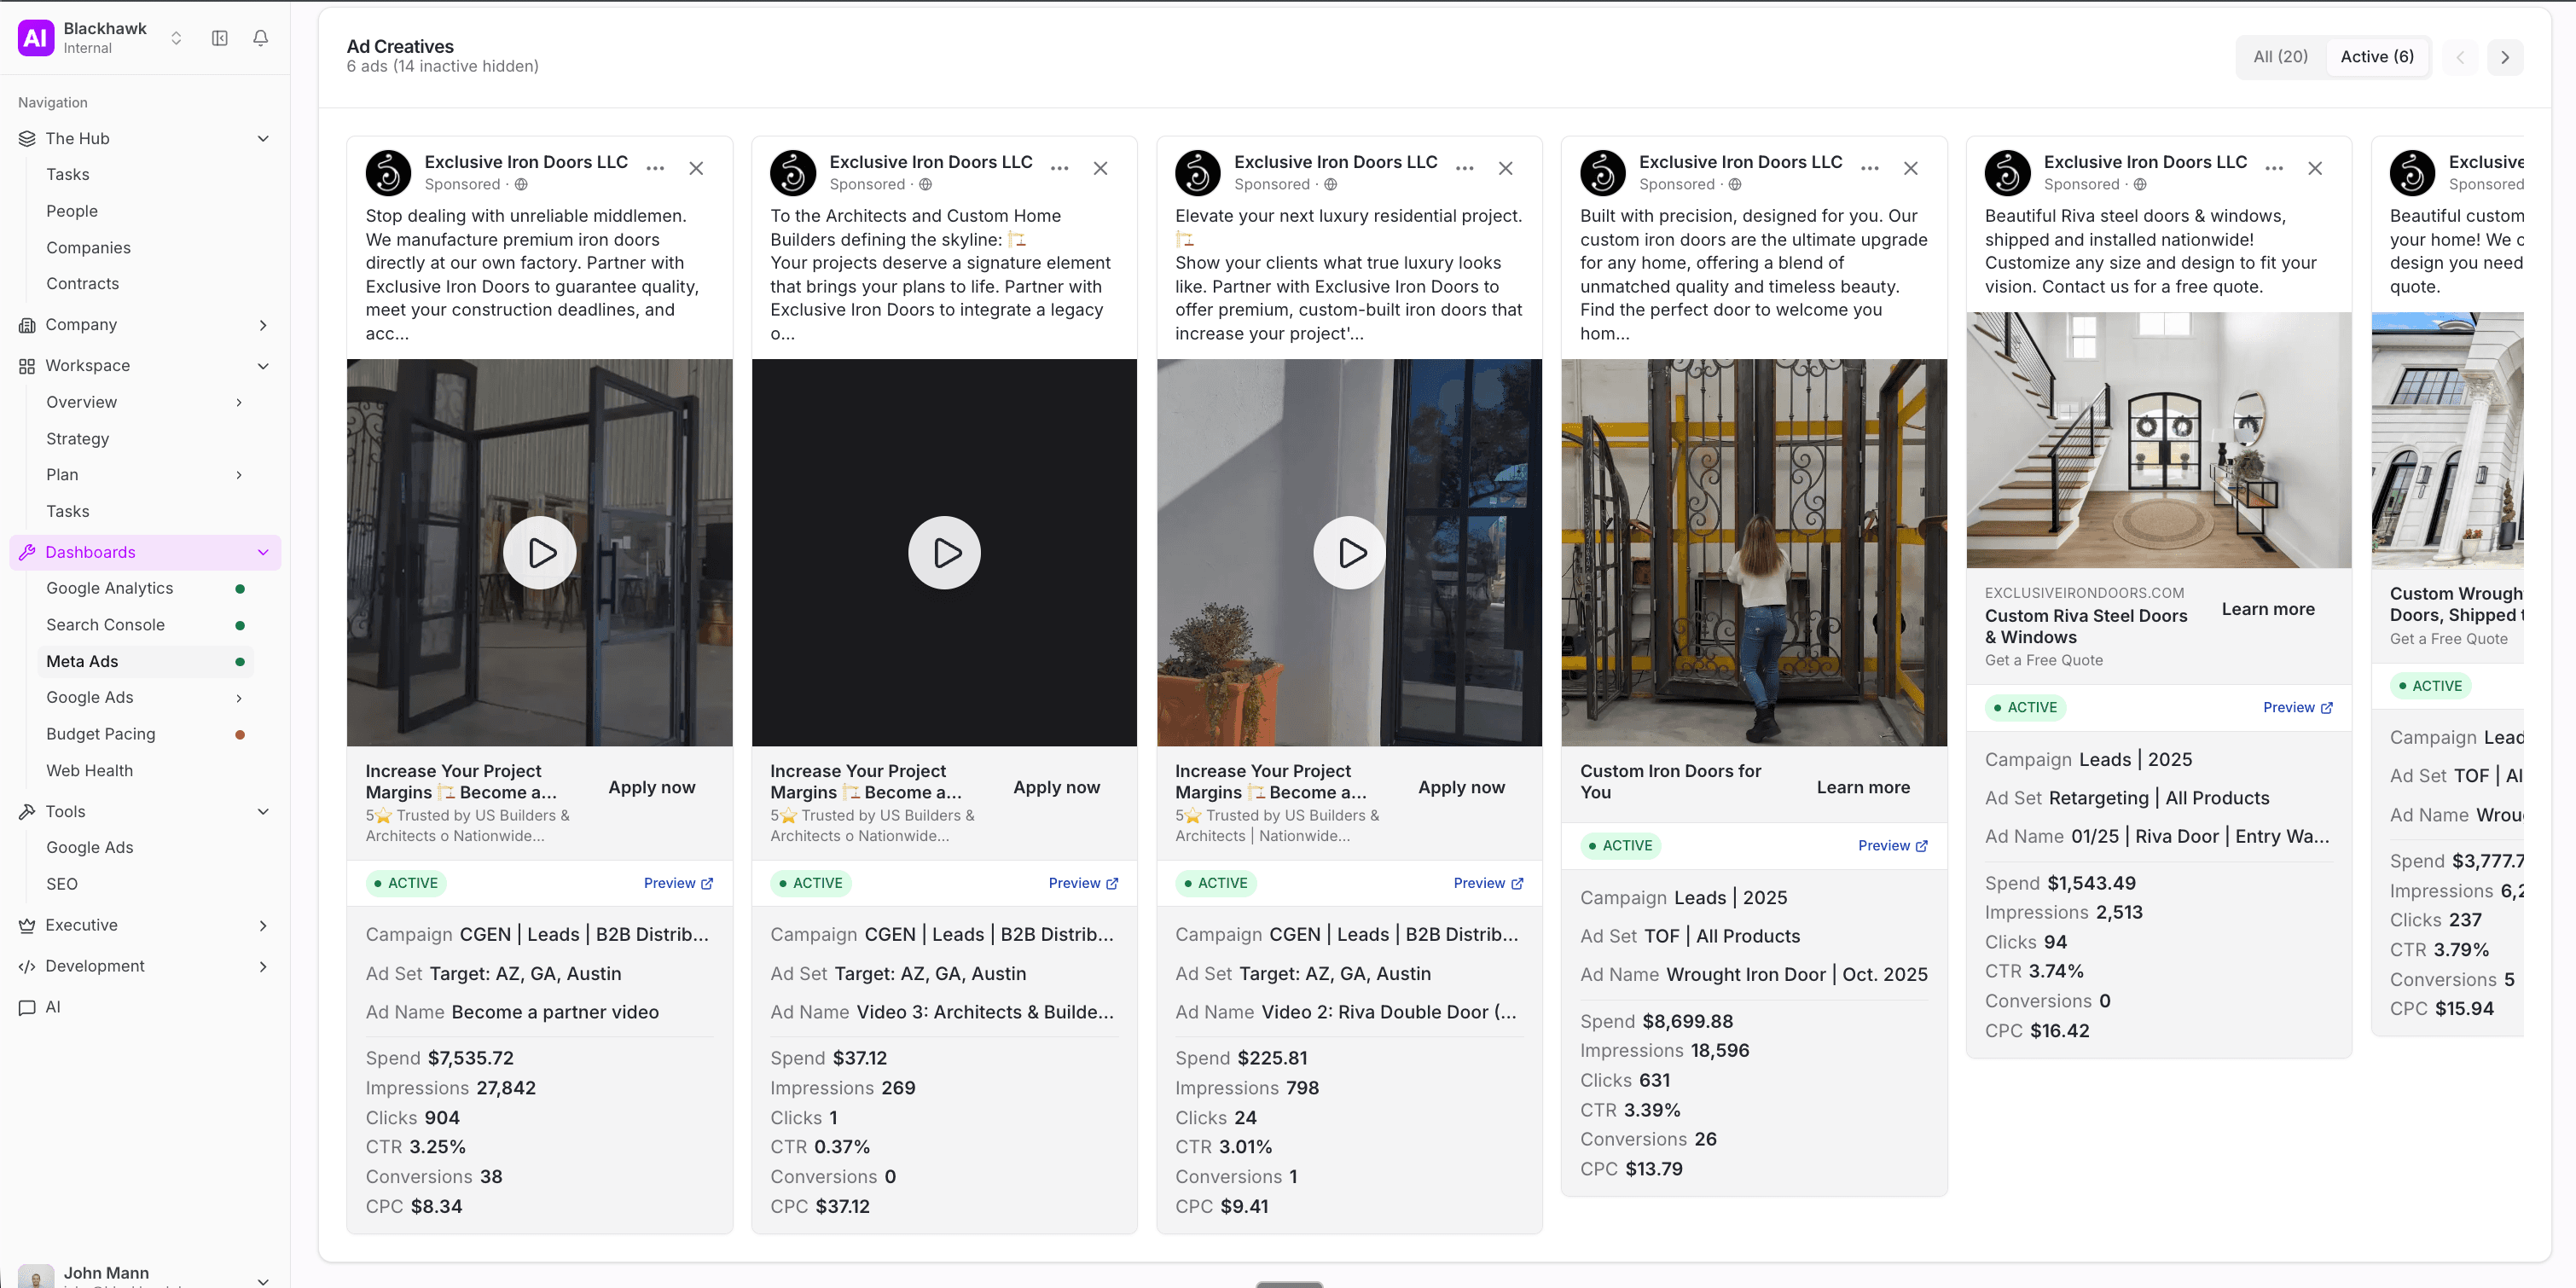Screen dimensions: 2576x1288
Task: Open options menu on Elevate luxury ad
Action: click(1465, 168)
